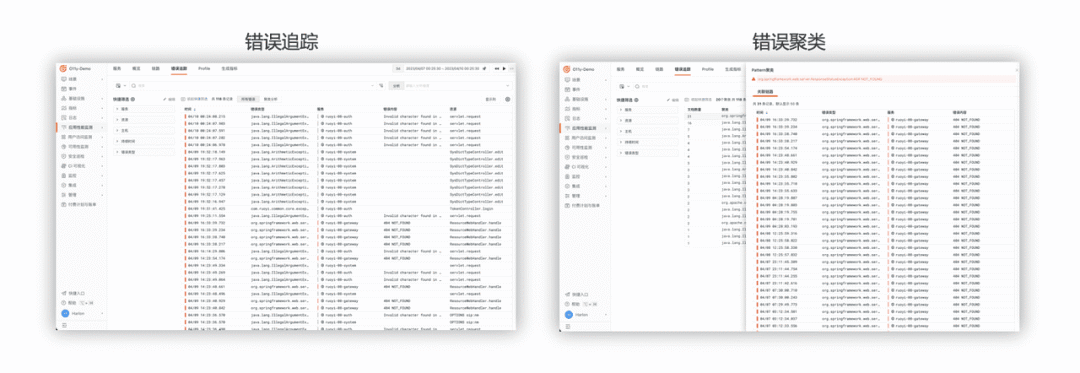
Task: Click the column settings gear in 错误追踪 window
Action: coord(508,99)
